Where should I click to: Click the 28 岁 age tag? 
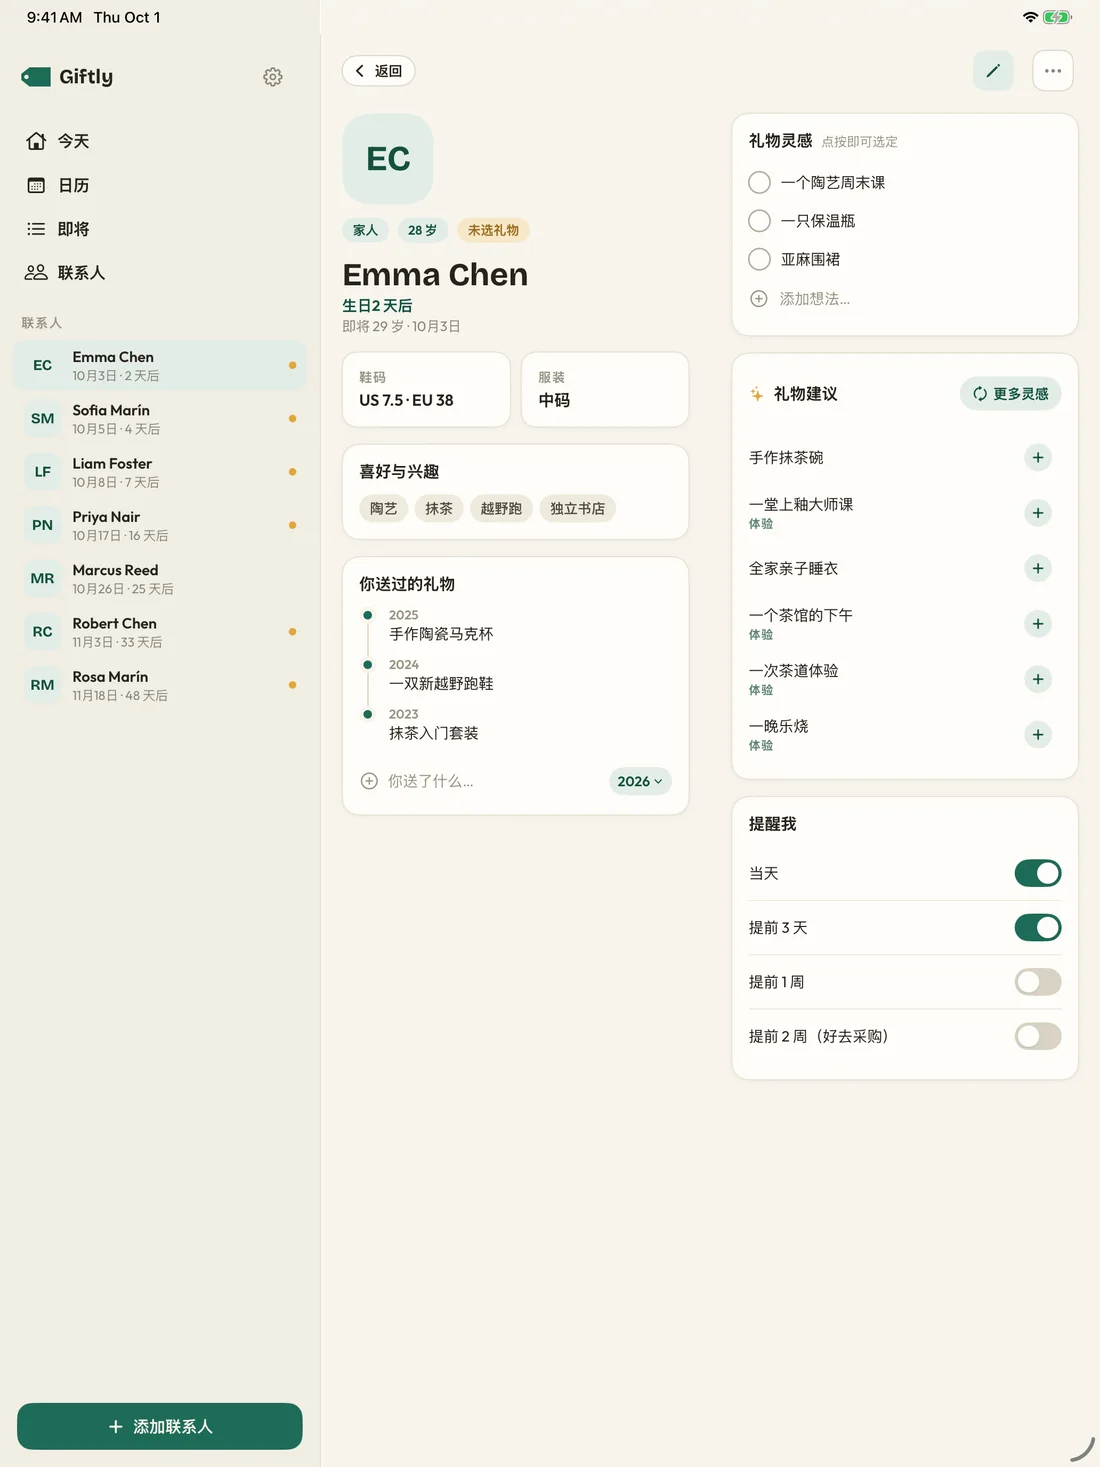pos(422,230)
